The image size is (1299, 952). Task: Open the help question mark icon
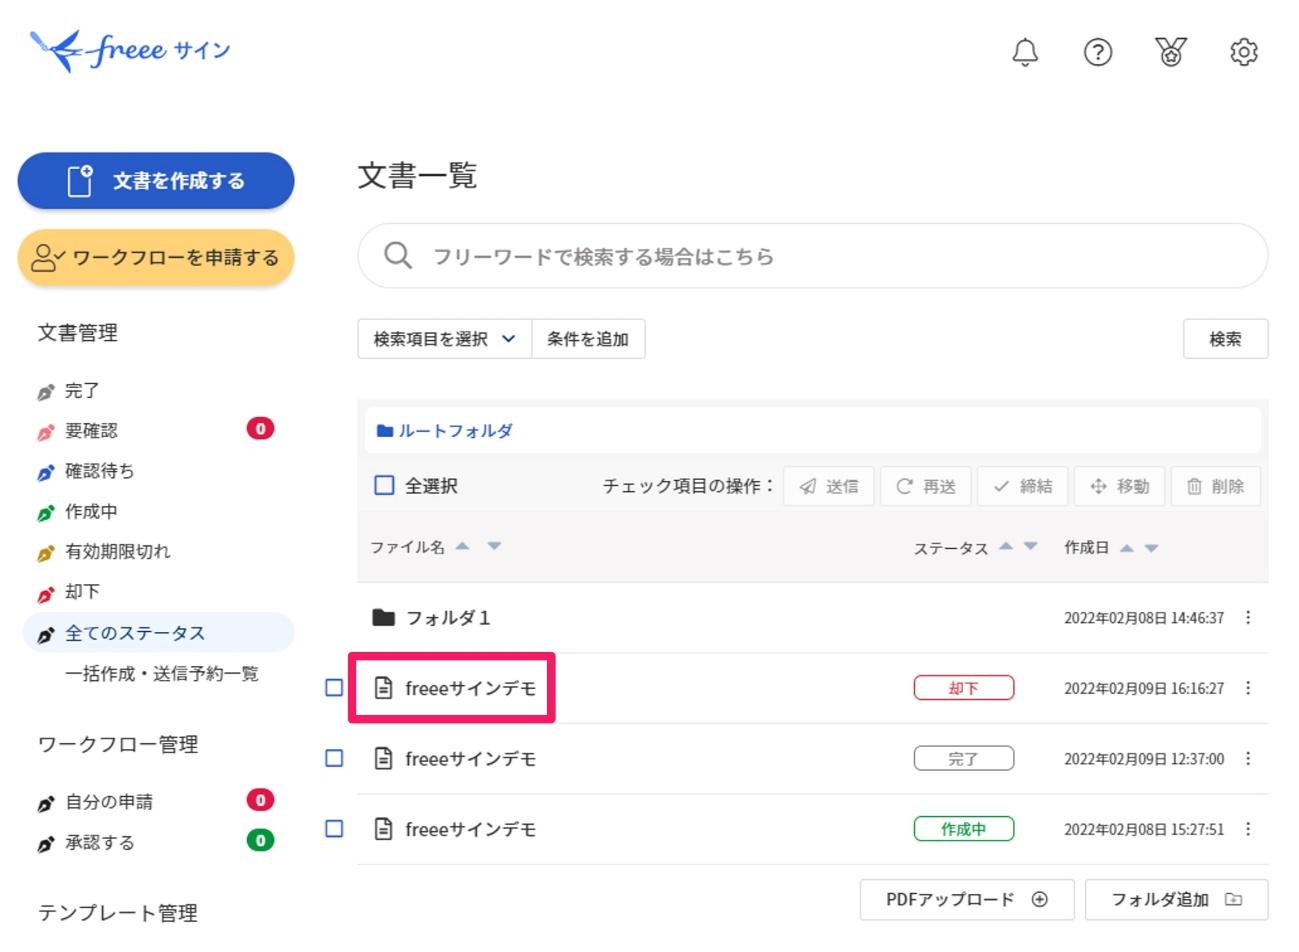(1098, 52)
